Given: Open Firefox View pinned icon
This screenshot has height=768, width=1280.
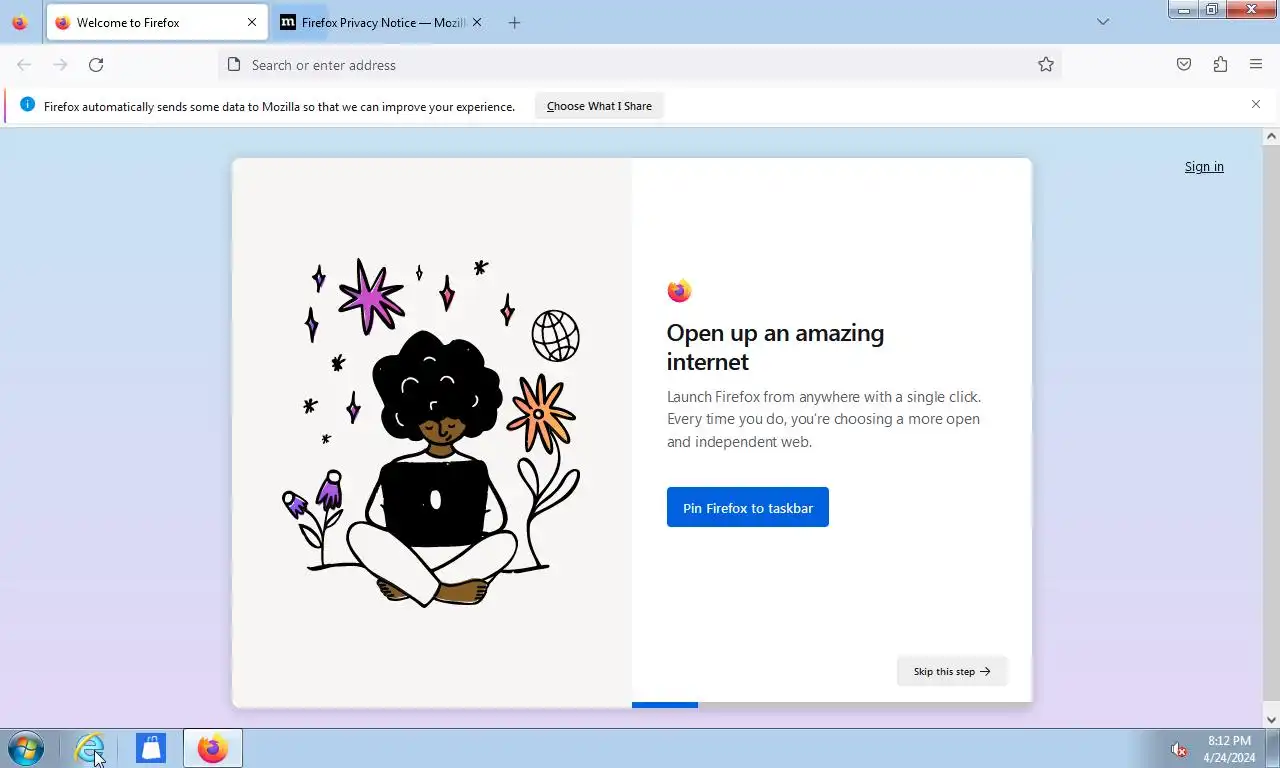Looking at the screenshot, I should pos(19,22).
